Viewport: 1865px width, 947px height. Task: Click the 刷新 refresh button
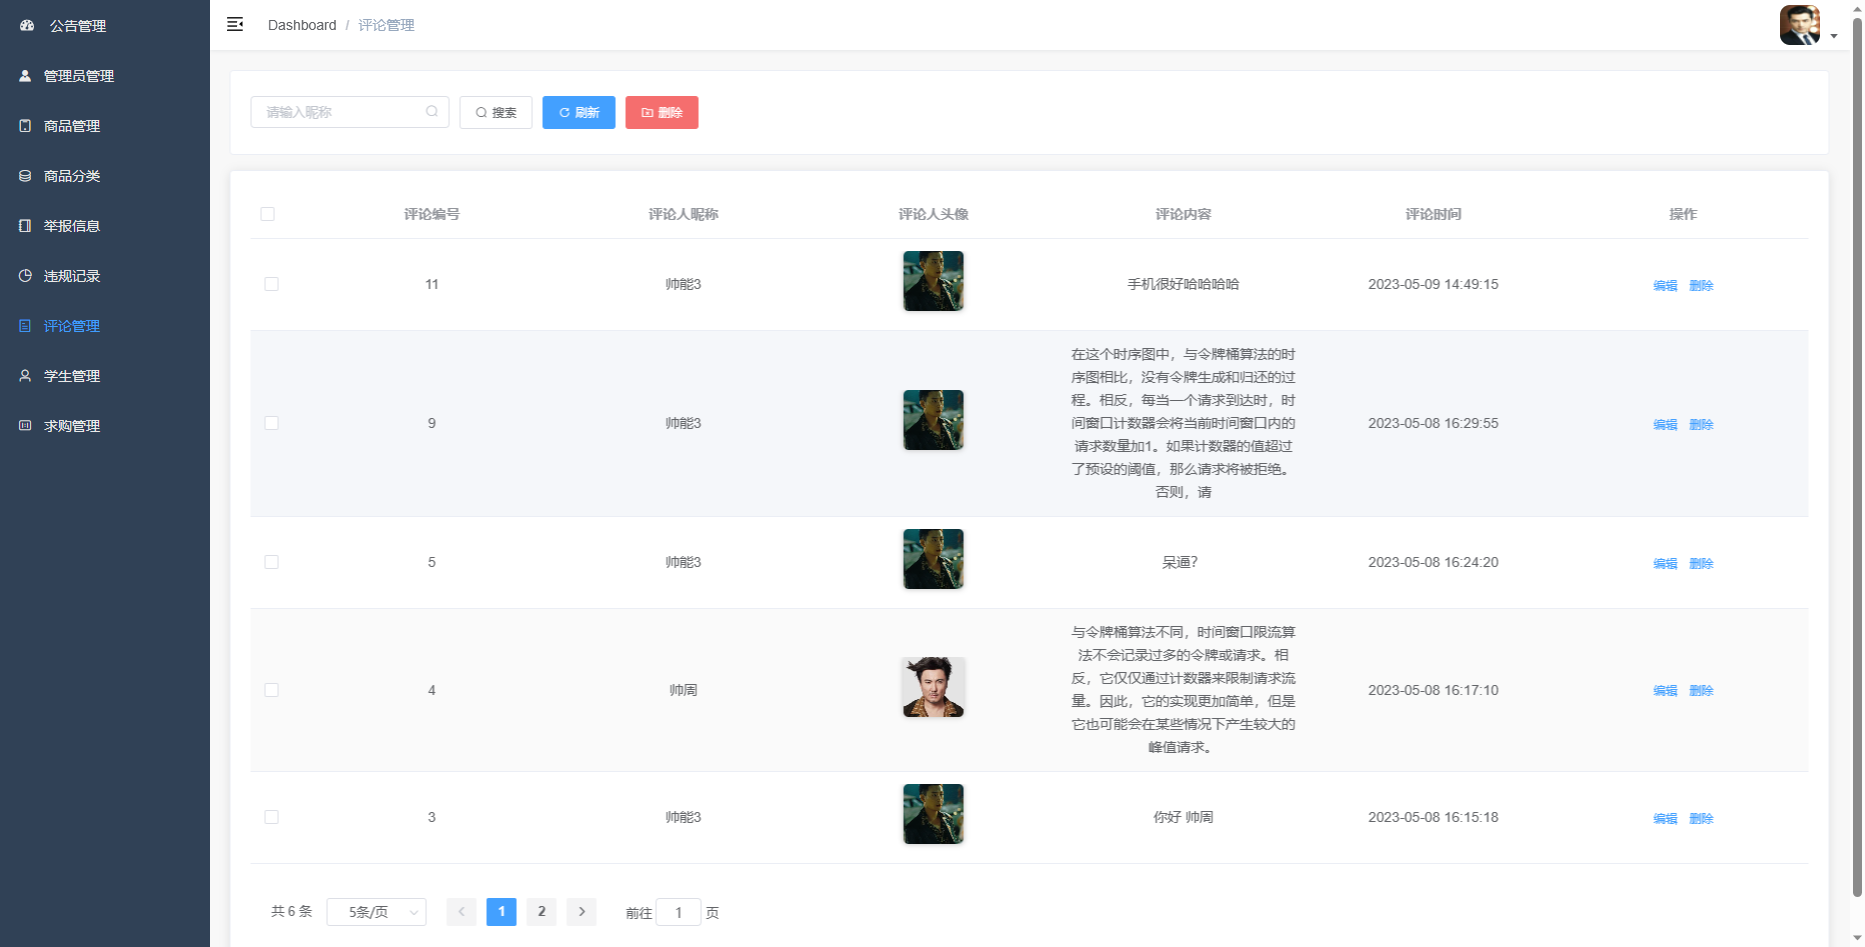578,112
